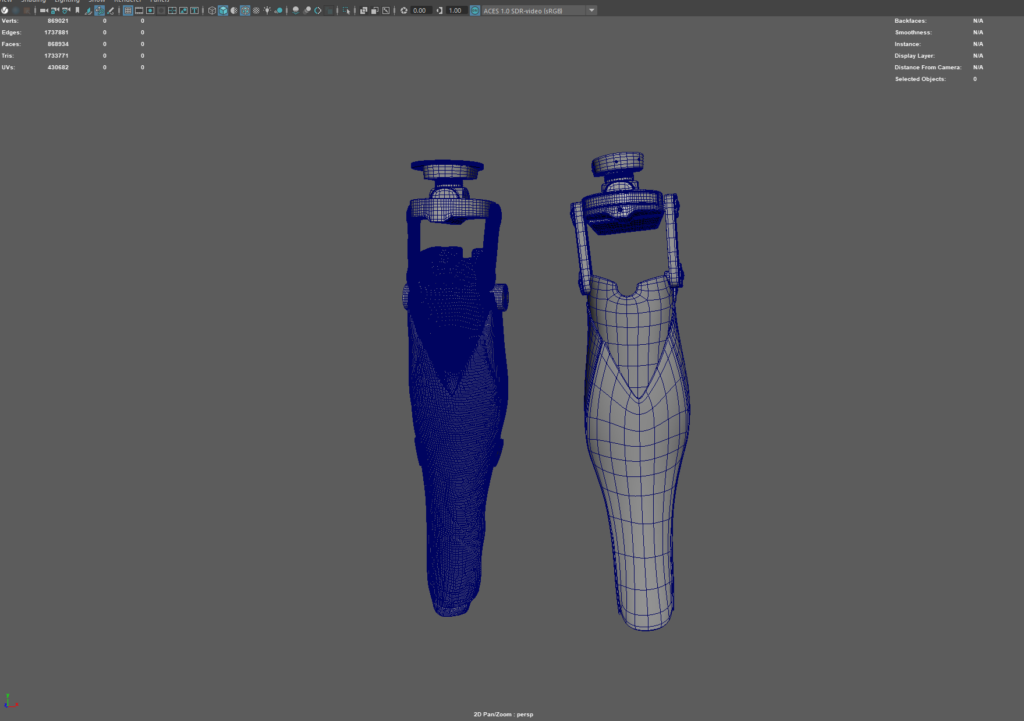This screenshot has width=1024, height=721.
Task: Click the Isolate Select icon
Action: coord(344,10)
